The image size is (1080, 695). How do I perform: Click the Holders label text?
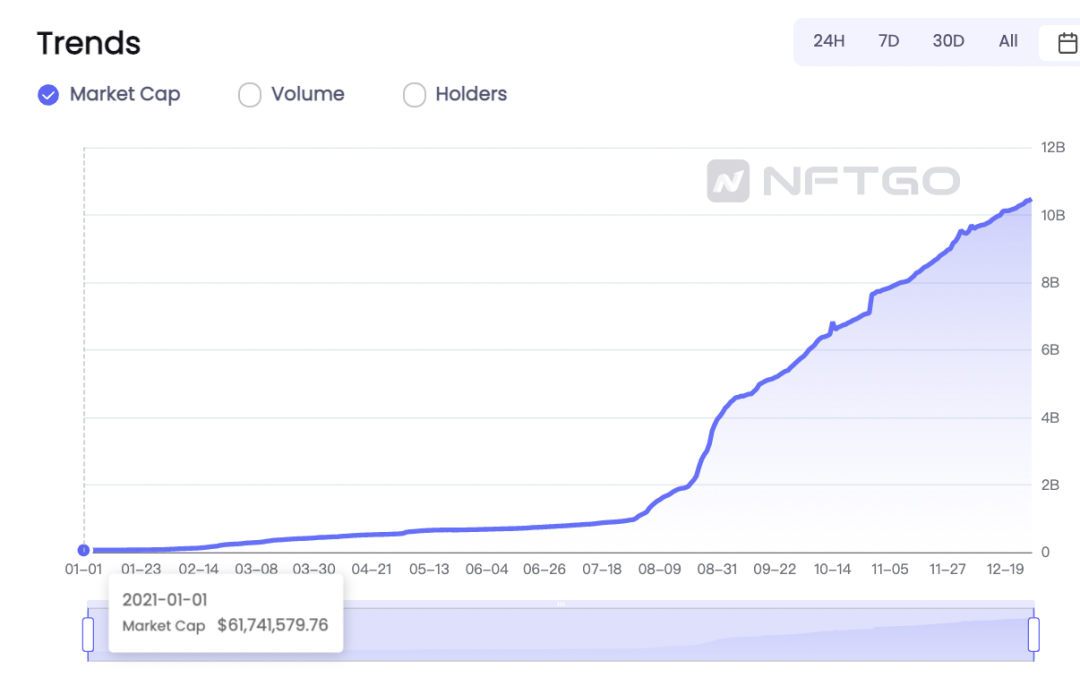pyautogui.click(x=471, y=94)
